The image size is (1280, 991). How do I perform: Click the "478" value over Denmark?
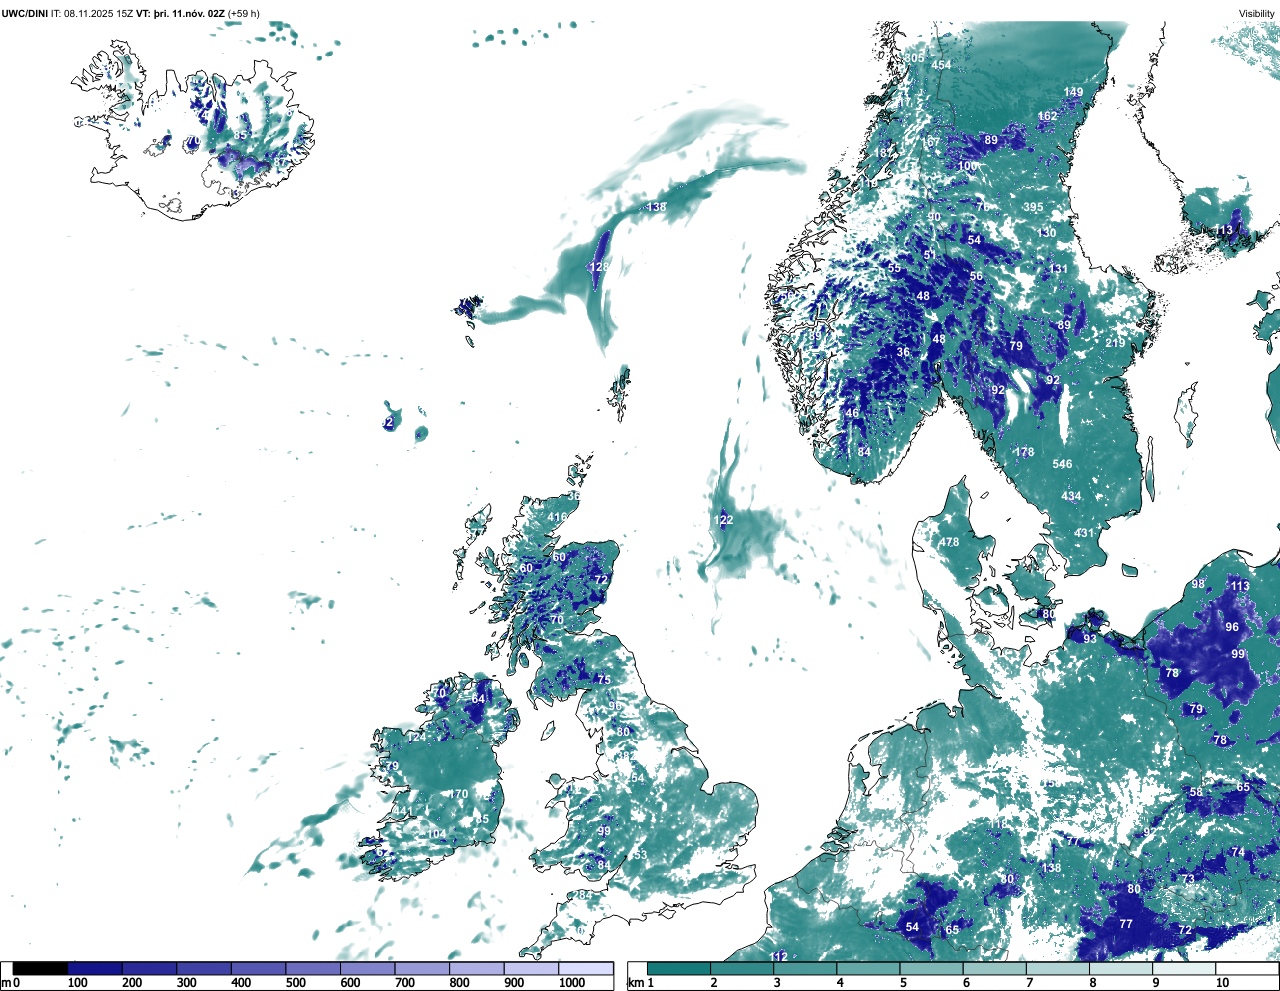(949, 542)
